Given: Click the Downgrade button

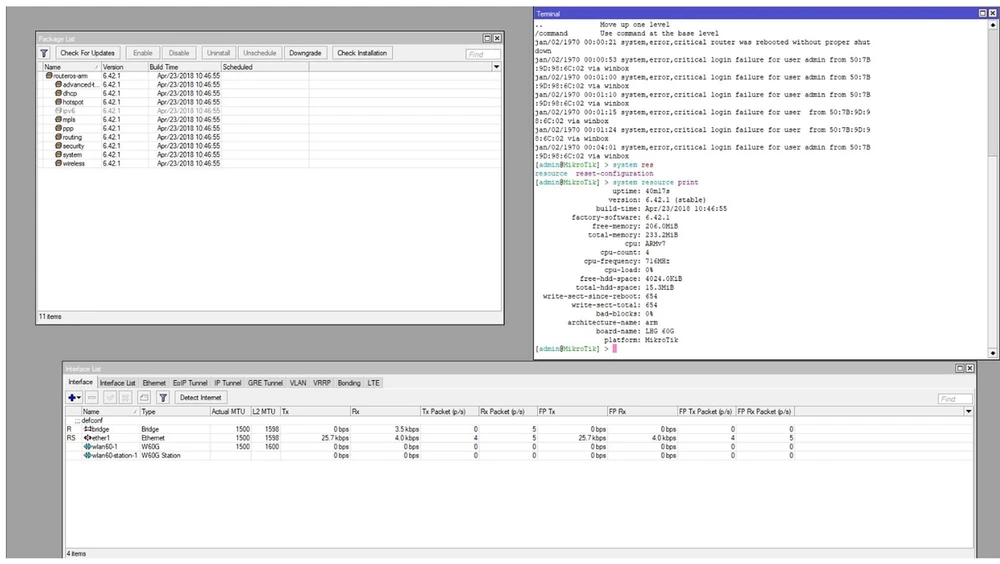Looking at the screenshot, I should coord(305,53).
